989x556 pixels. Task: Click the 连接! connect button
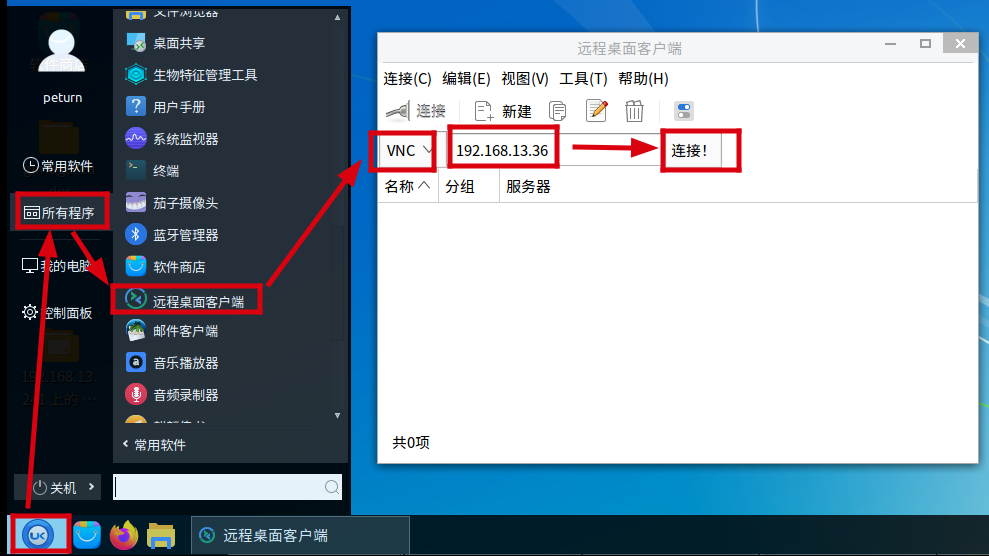(689, 151)
